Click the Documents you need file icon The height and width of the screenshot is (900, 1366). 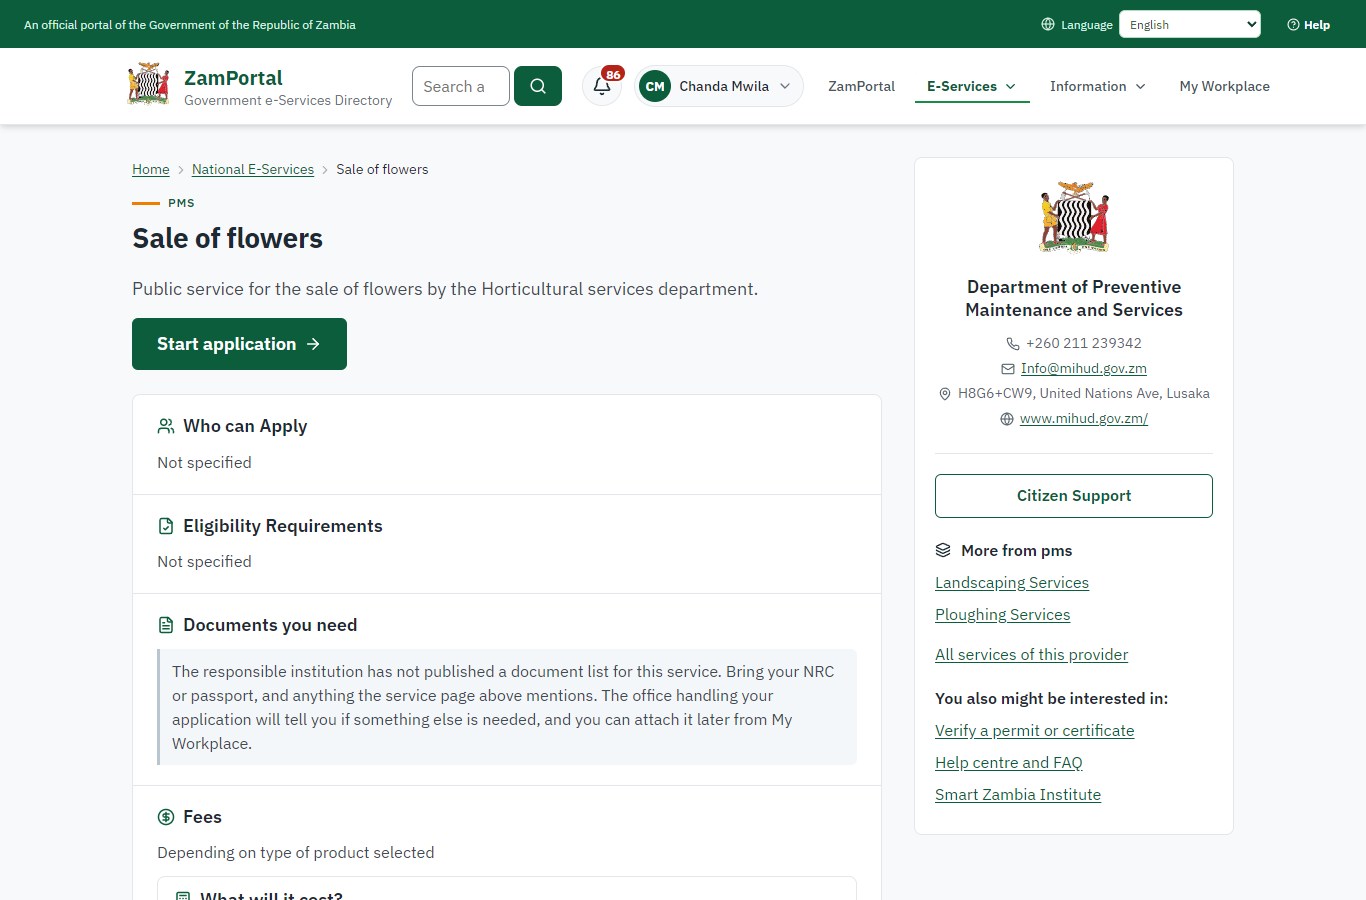tap(166, 625)
